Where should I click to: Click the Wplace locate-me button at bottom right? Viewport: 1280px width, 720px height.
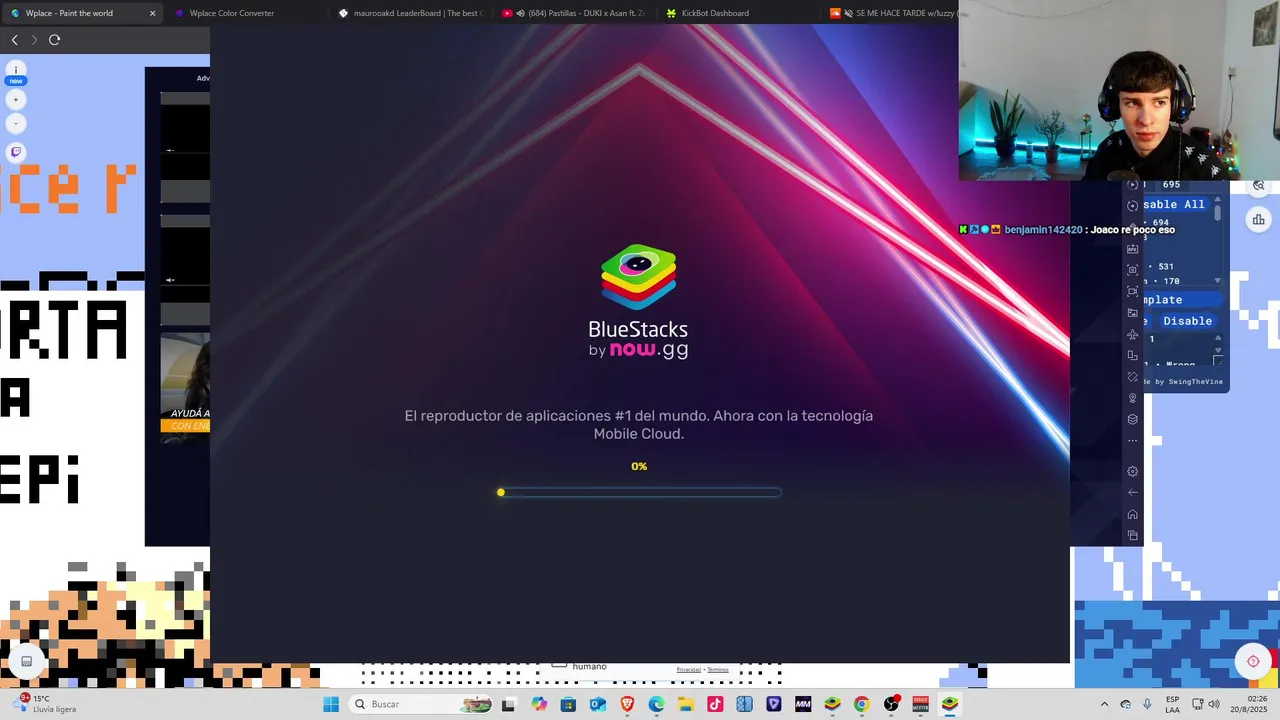pos(1253,661)
